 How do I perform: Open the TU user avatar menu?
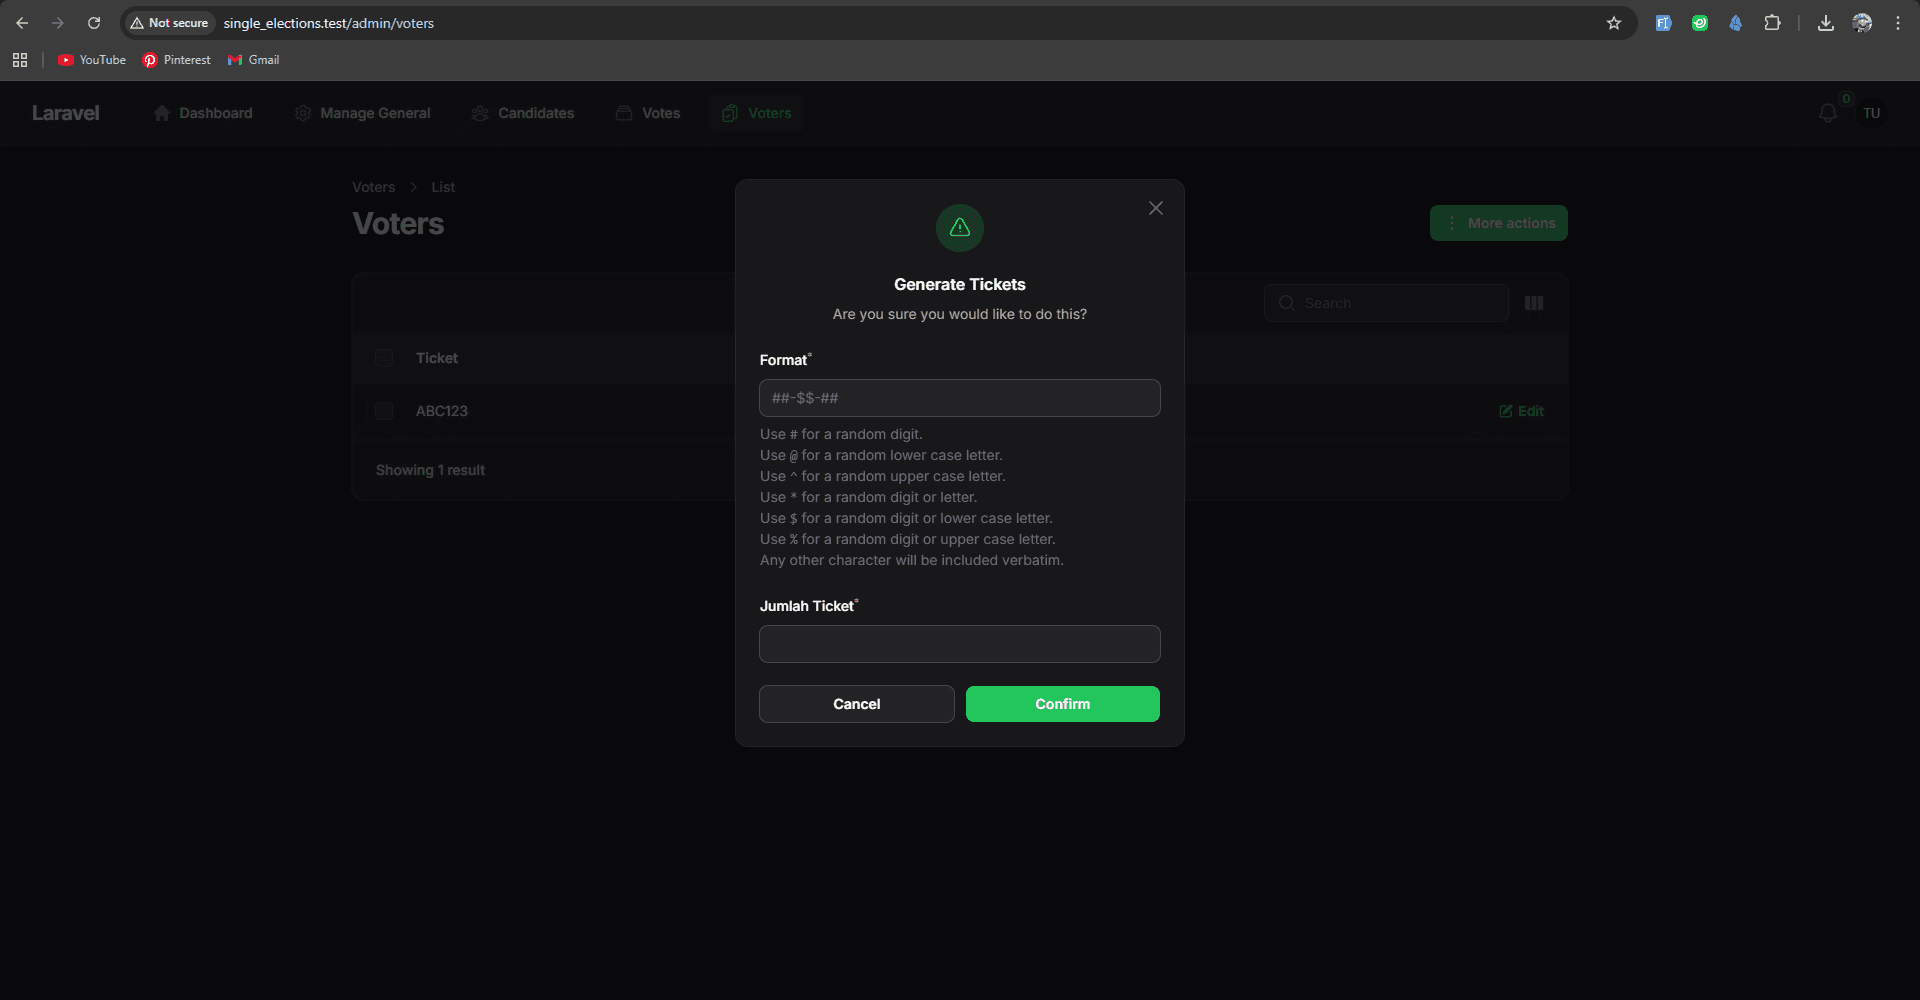1871,114
